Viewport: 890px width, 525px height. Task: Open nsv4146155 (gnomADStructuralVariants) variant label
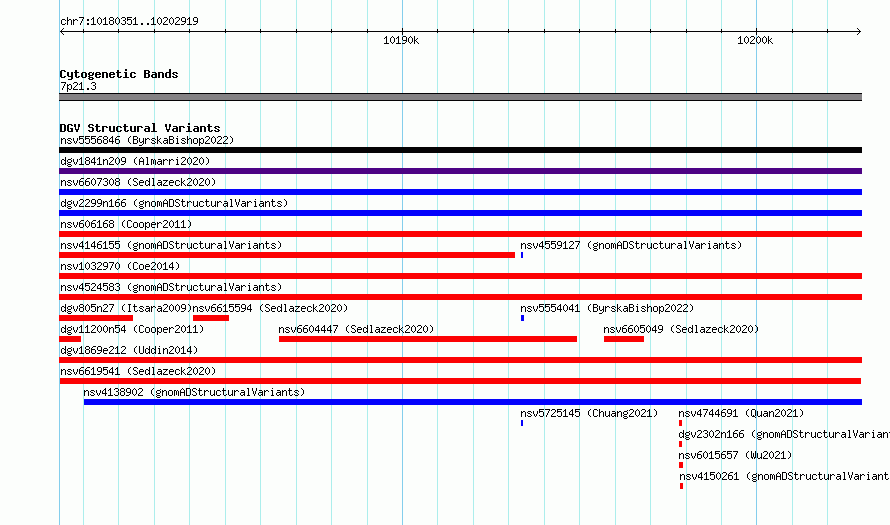coord(171,245)
